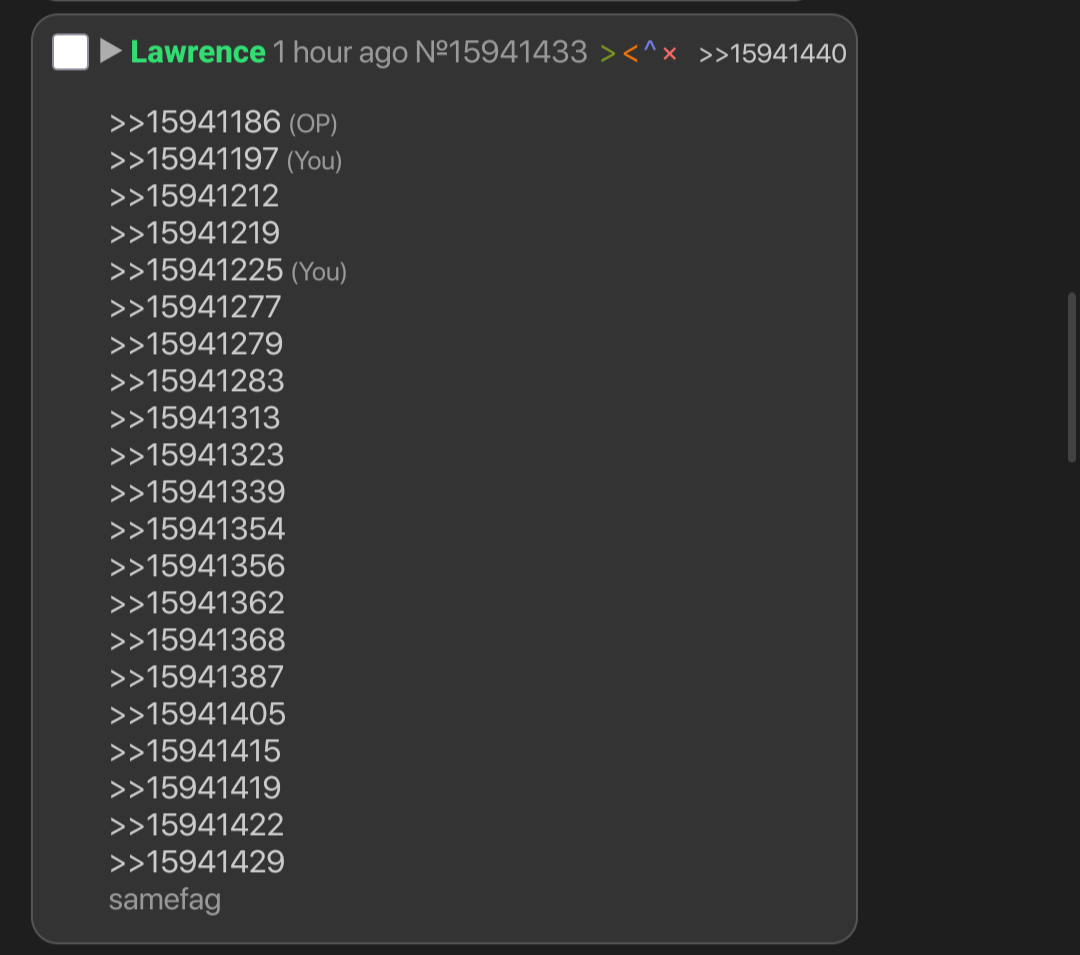The width and height of the screenshot is (1080, 955).
Task: Jump to quoted post >>15941356
Action: pyautogui.click(x=197, y=566)
